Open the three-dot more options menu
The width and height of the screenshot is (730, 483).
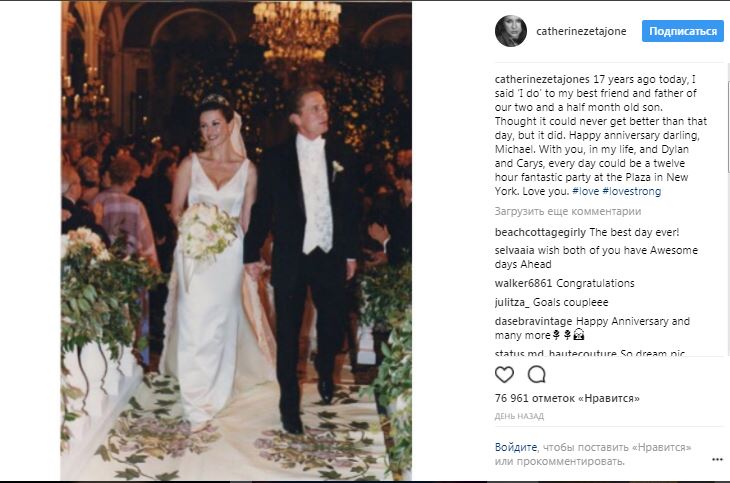[716, 459]
